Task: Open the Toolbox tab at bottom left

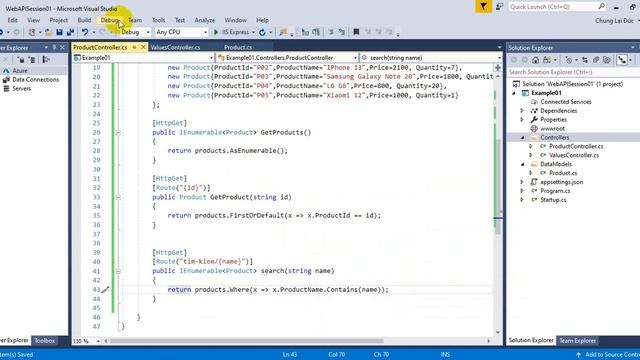Action: (44, 340)
